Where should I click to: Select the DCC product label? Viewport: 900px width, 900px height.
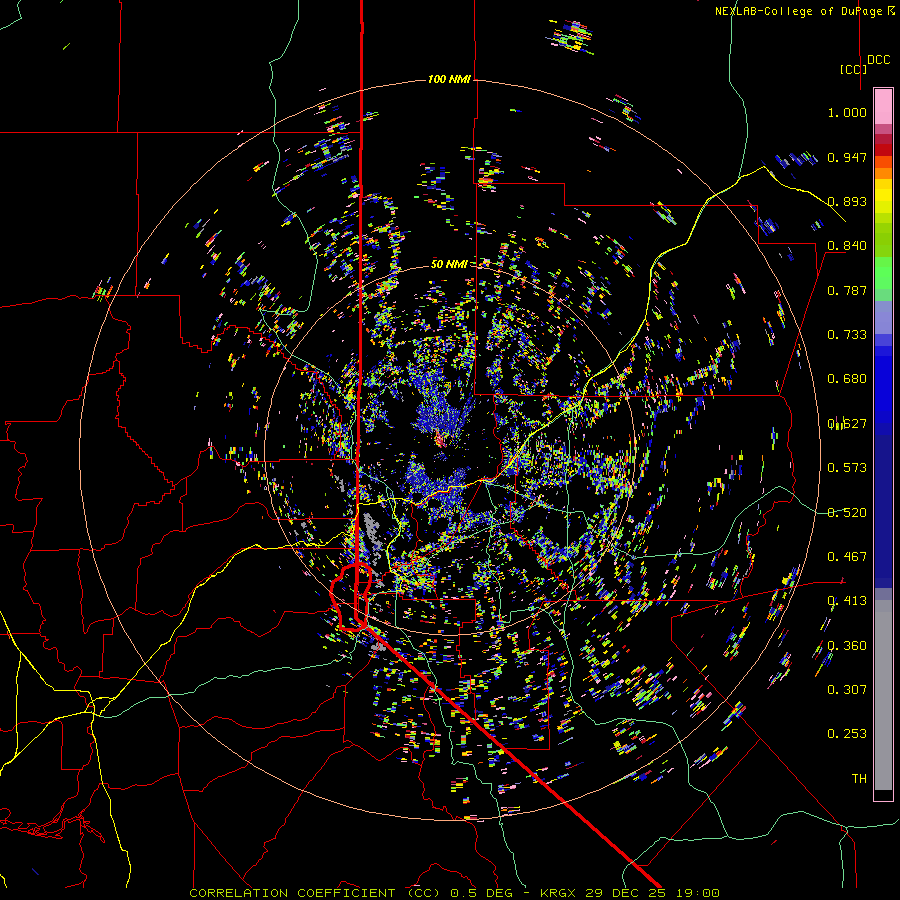point(878,60)
